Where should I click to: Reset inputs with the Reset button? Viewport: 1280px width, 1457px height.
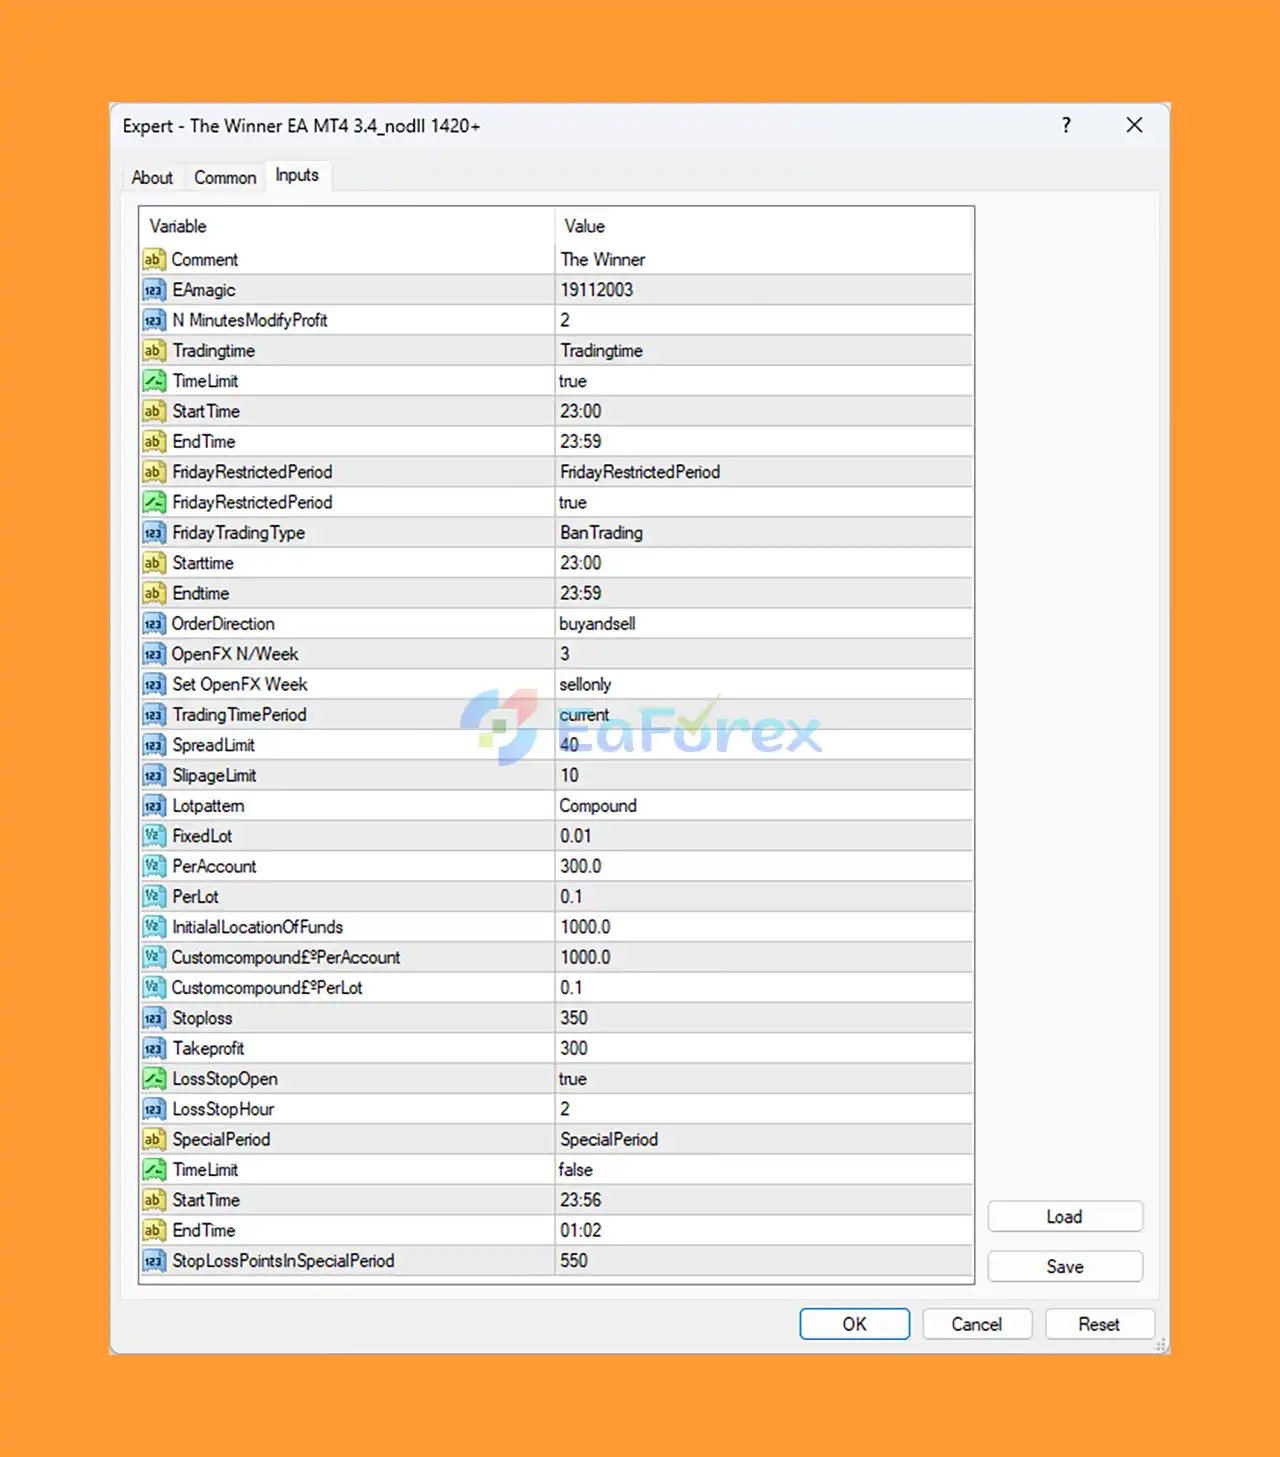click(1099, 1324)
